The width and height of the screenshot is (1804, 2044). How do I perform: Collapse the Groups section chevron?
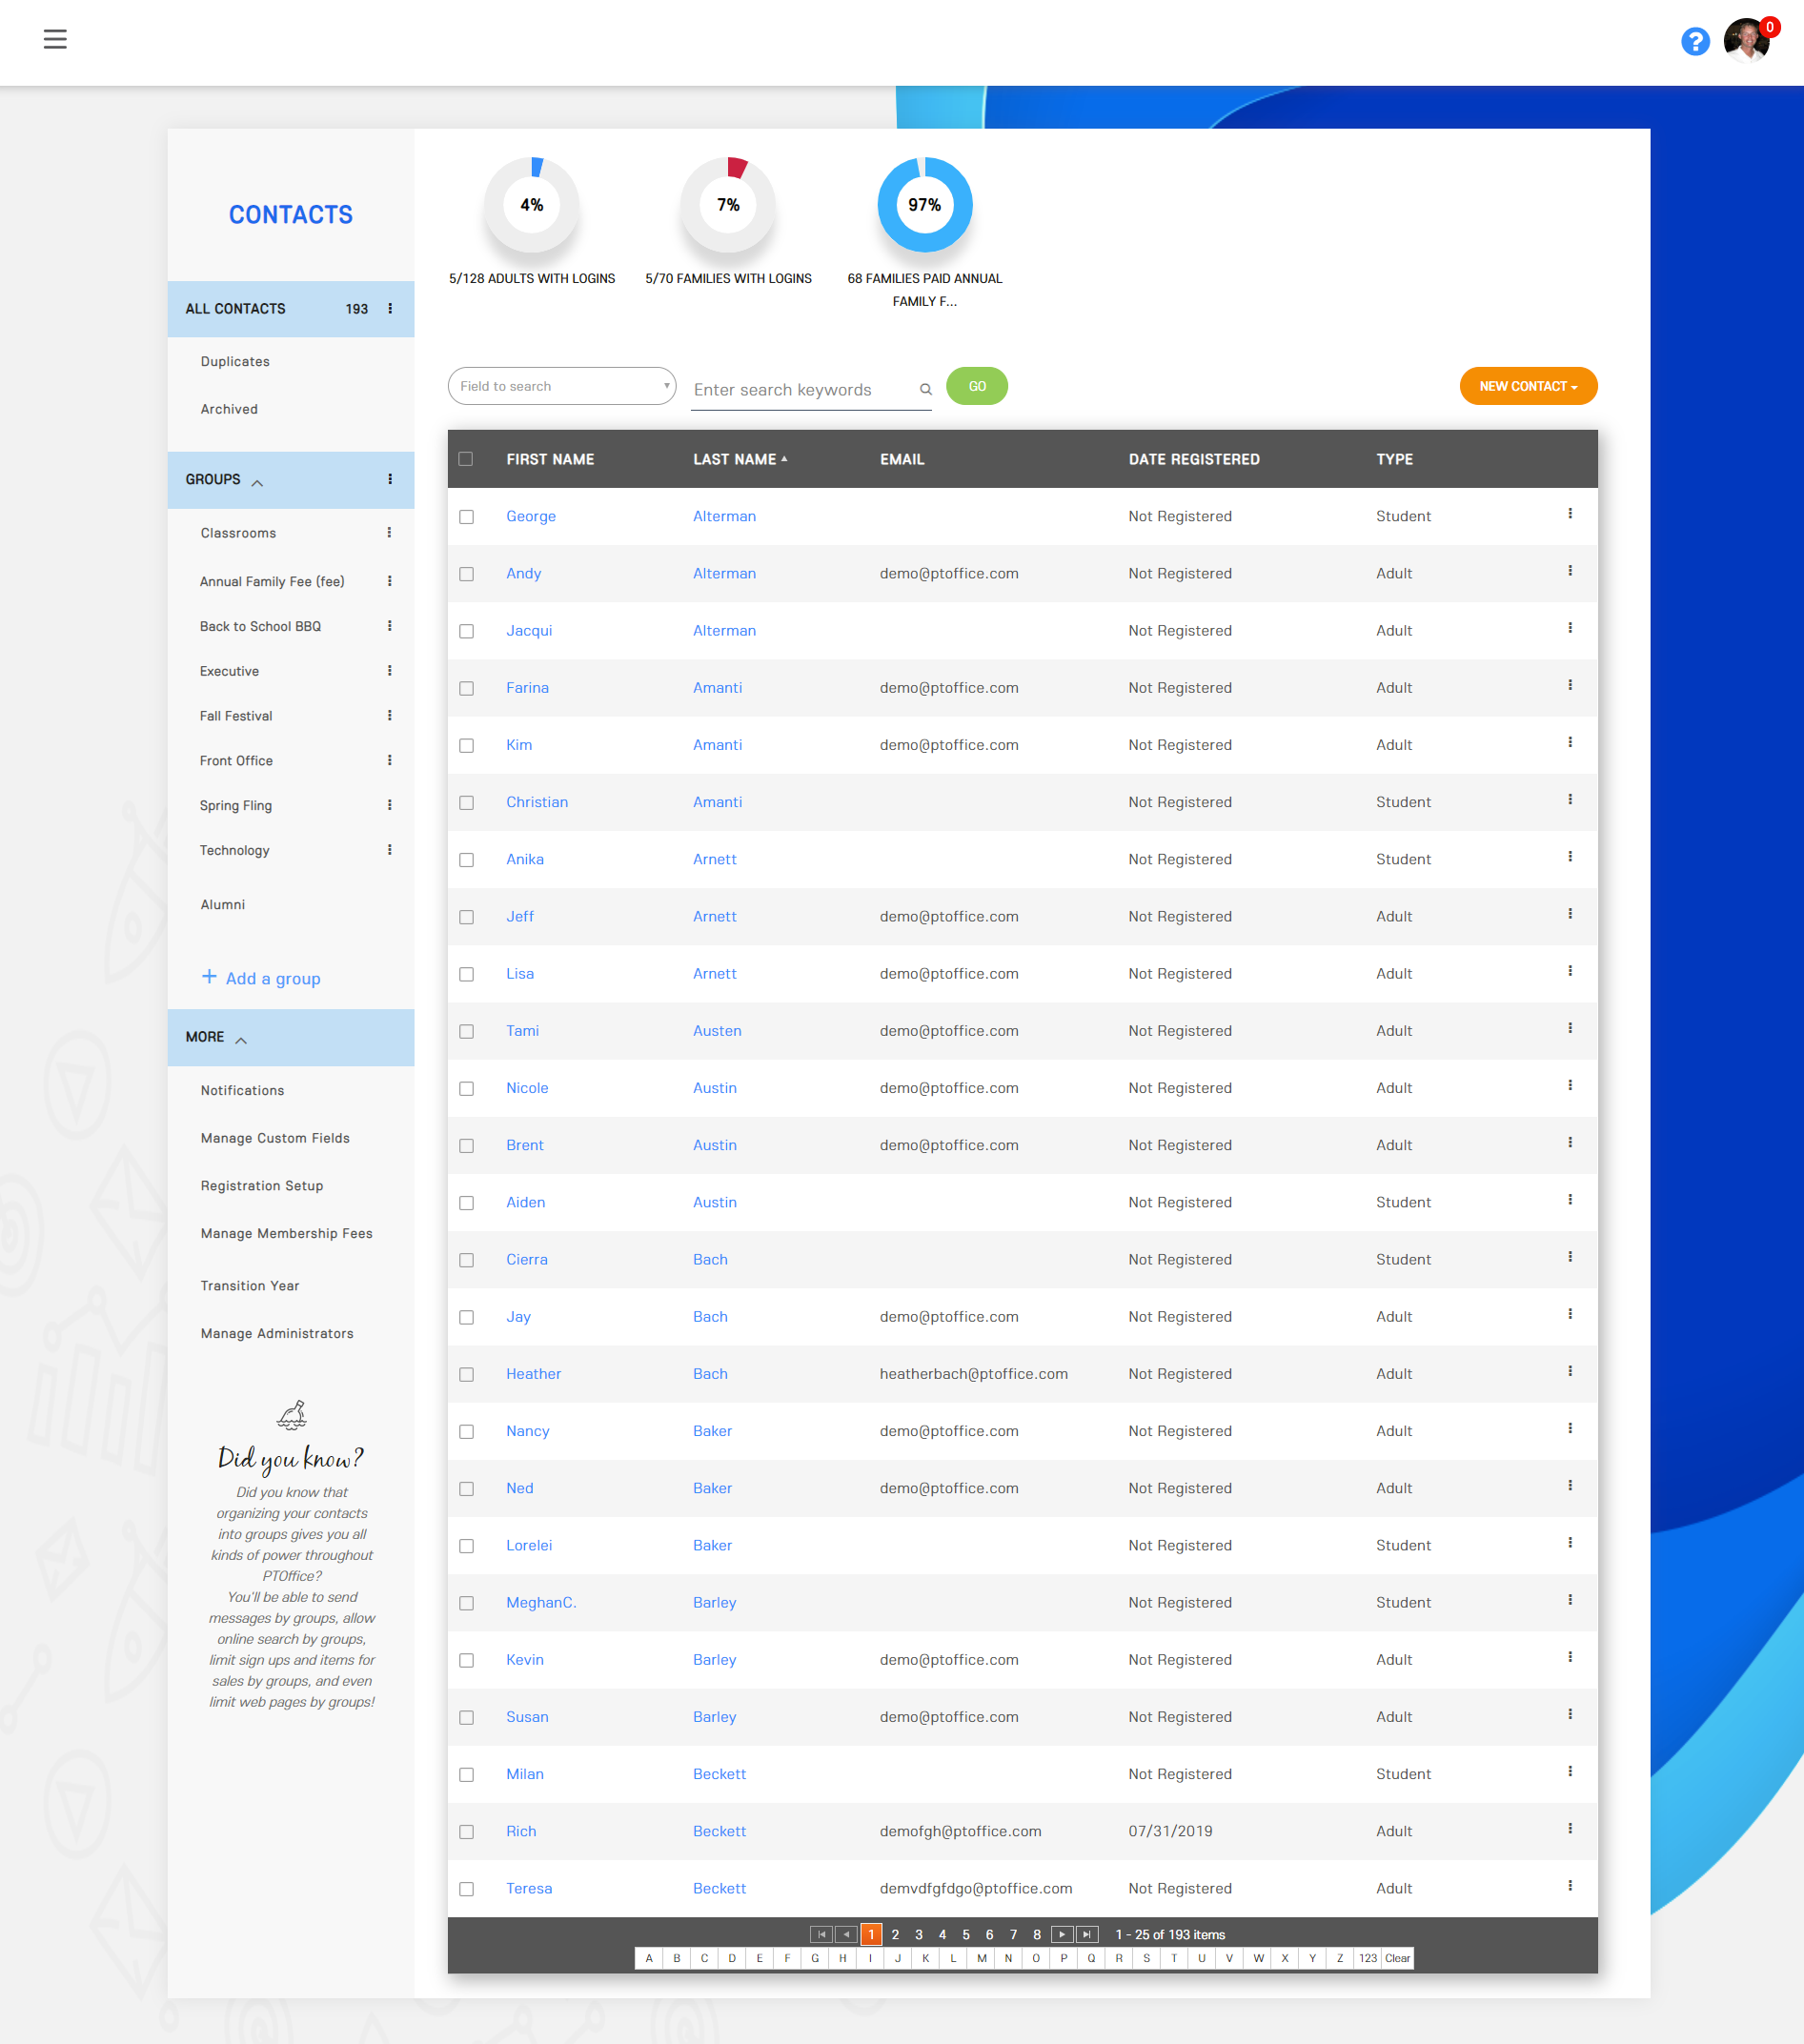pos(257,482)
